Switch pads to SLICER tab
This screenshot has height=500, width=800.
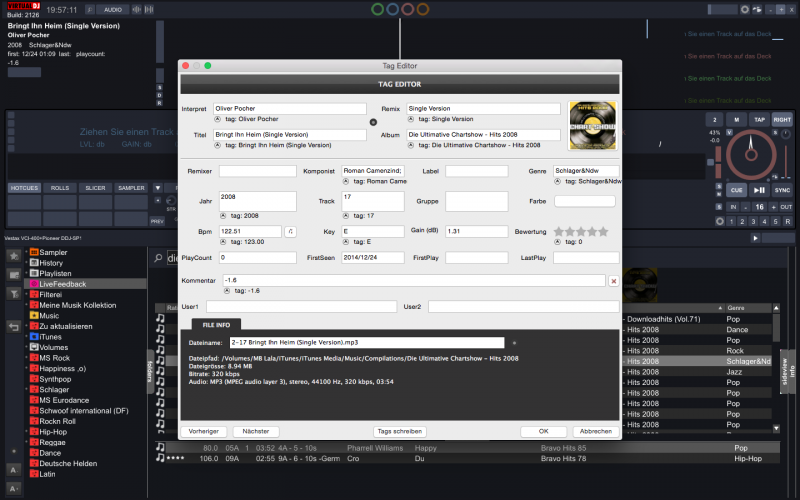[x=95, y=188]
